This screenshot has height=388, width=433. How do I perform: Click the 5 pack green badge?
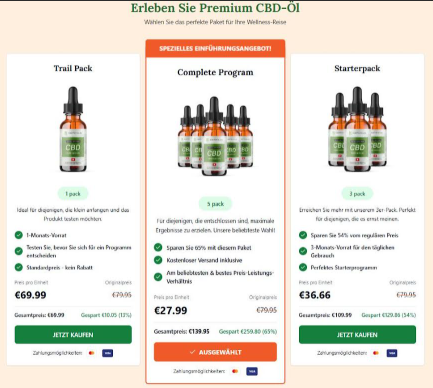(x=215, y=204)
